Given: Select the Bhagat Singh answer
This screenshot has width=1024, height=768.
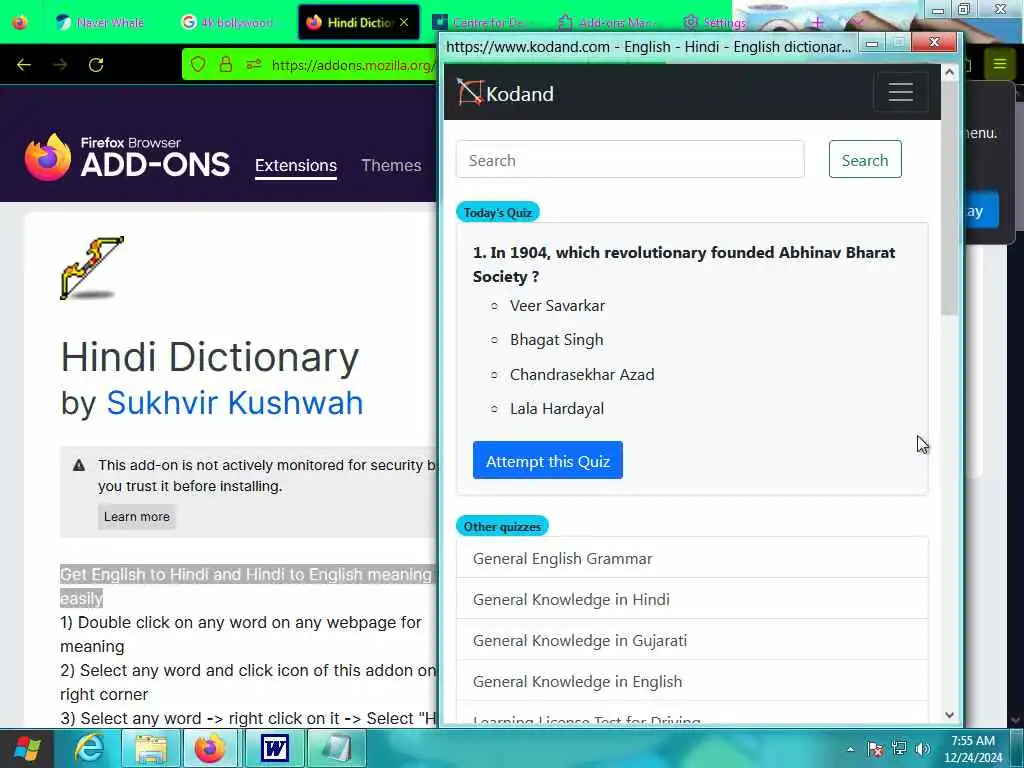Looking at the screenshot, I should [x=556, y=340].
